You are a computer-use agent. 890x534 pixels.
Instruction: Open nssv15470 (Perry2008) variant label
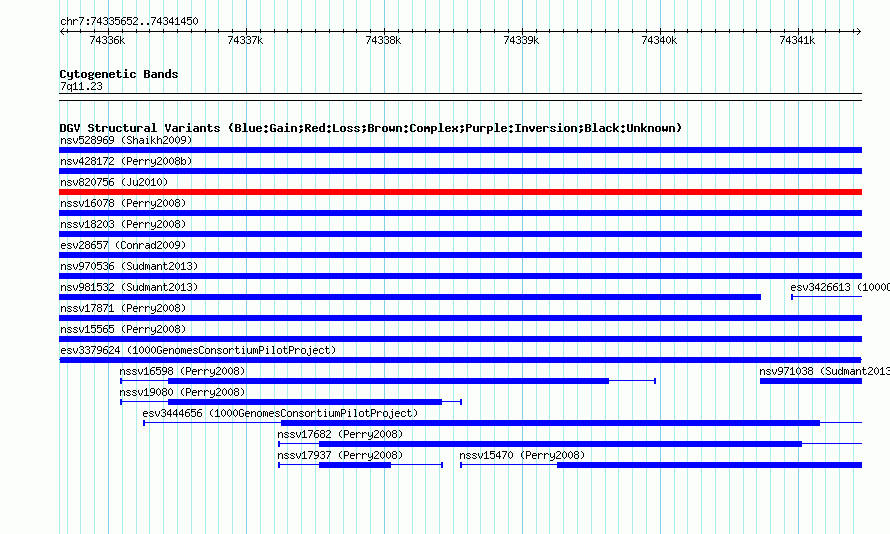click(x=522, y=455)
